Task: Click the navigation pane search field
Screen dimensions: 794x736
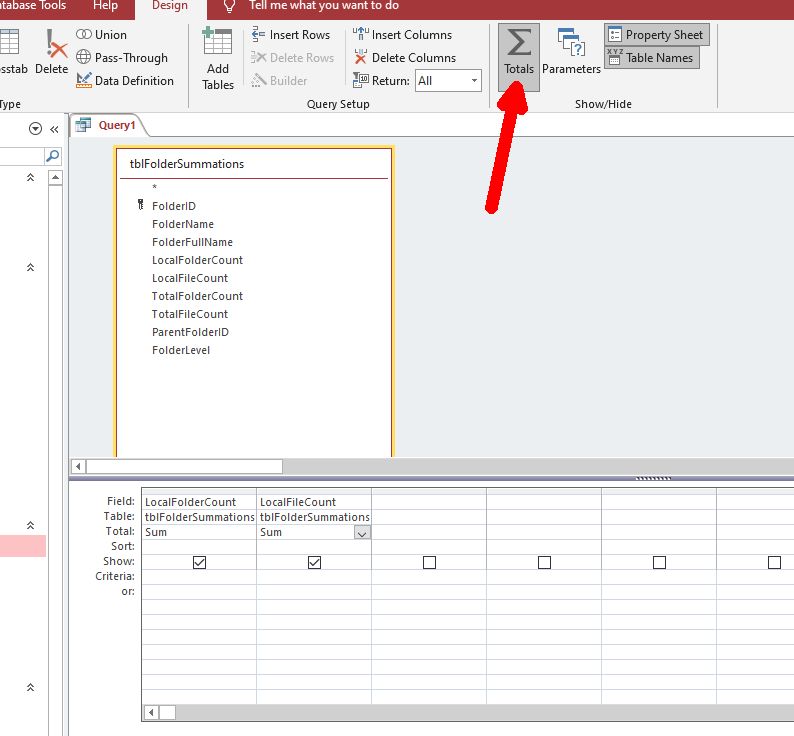Action: (21, 156)
